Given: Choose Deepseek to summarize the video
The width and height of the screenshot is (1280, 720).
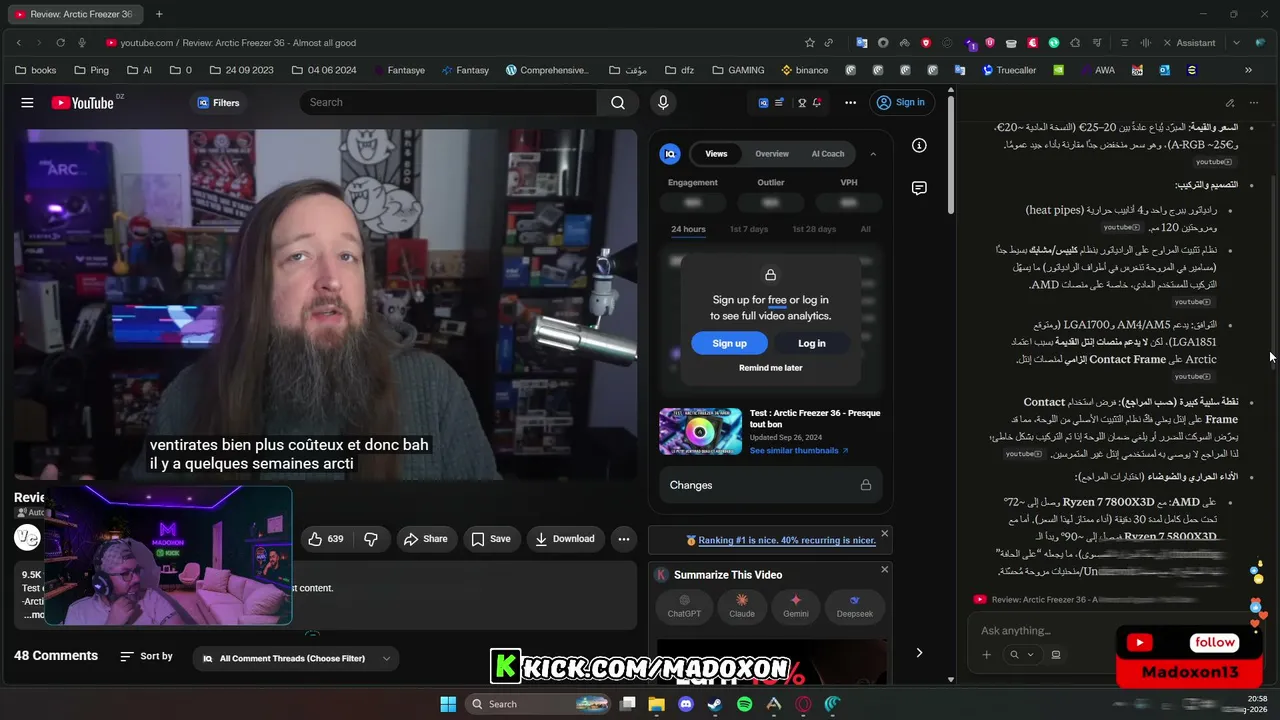Looking at the screenshot, I should coord(854,606).
